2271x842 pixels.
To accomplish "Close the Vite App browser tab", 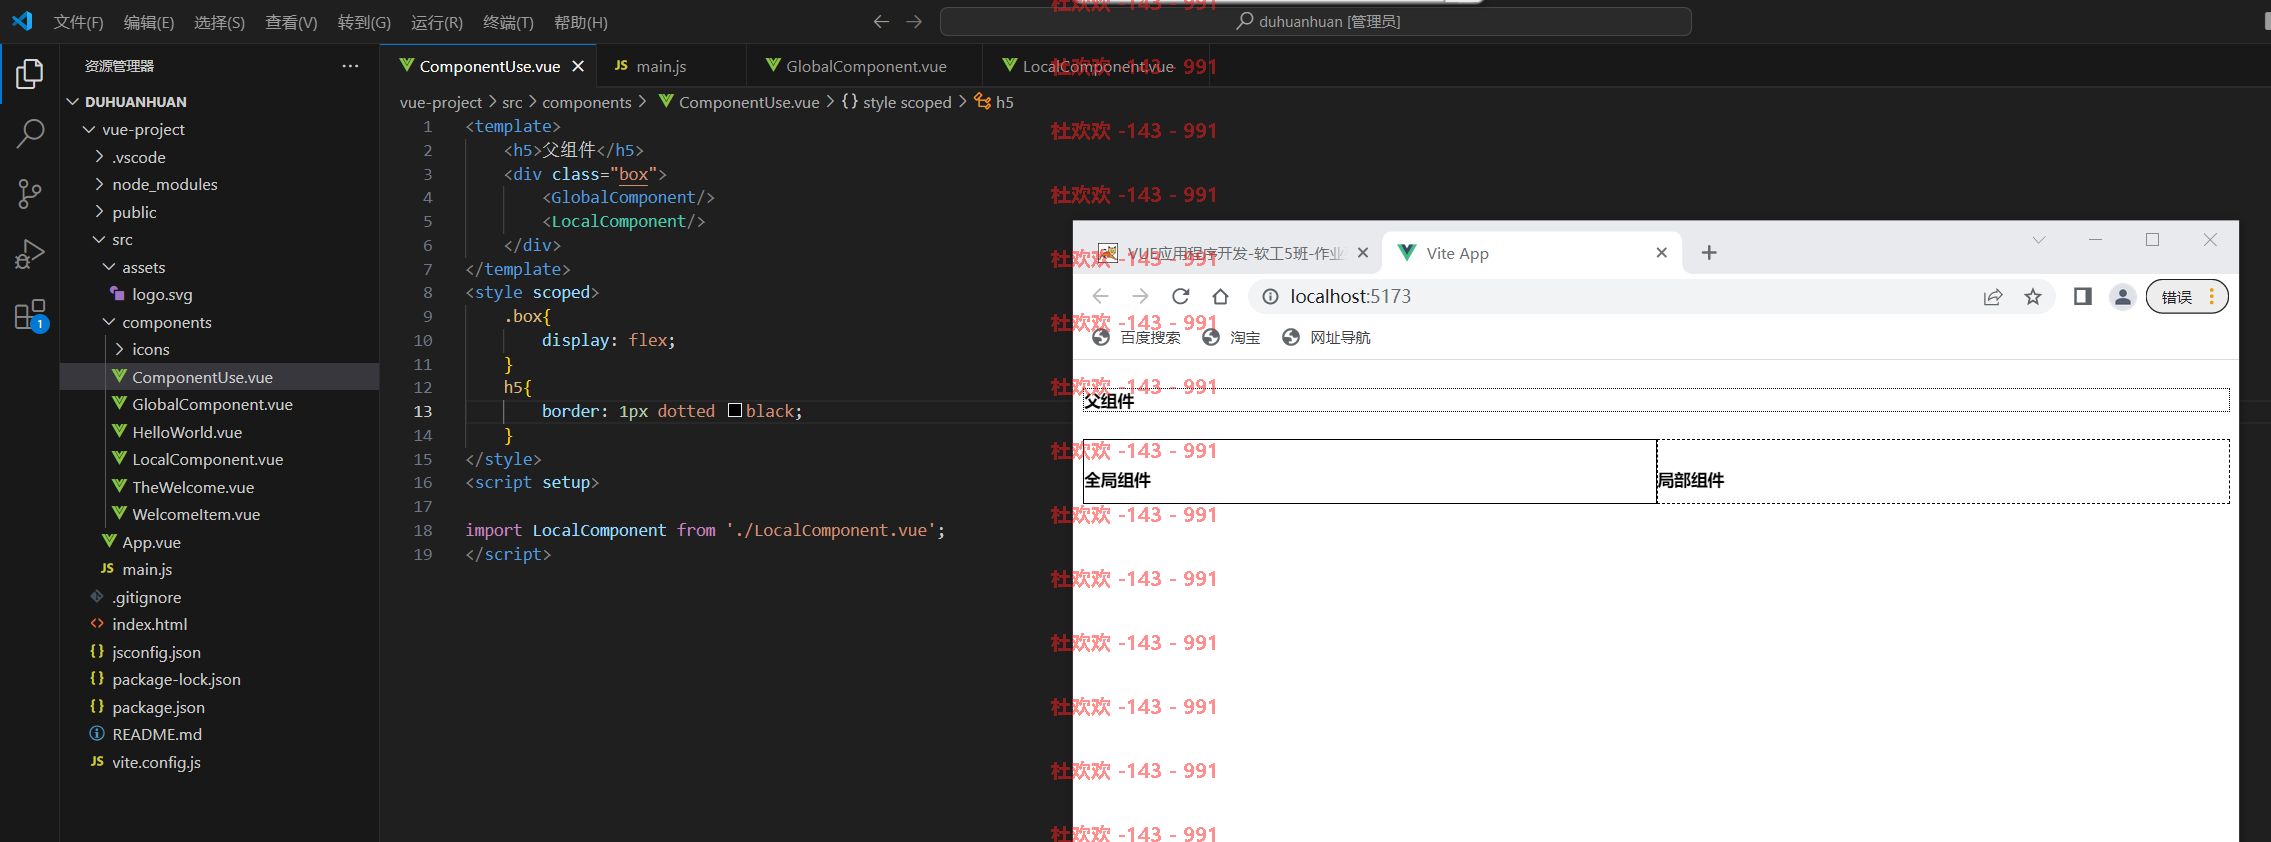I will (x=1661, y=253).
